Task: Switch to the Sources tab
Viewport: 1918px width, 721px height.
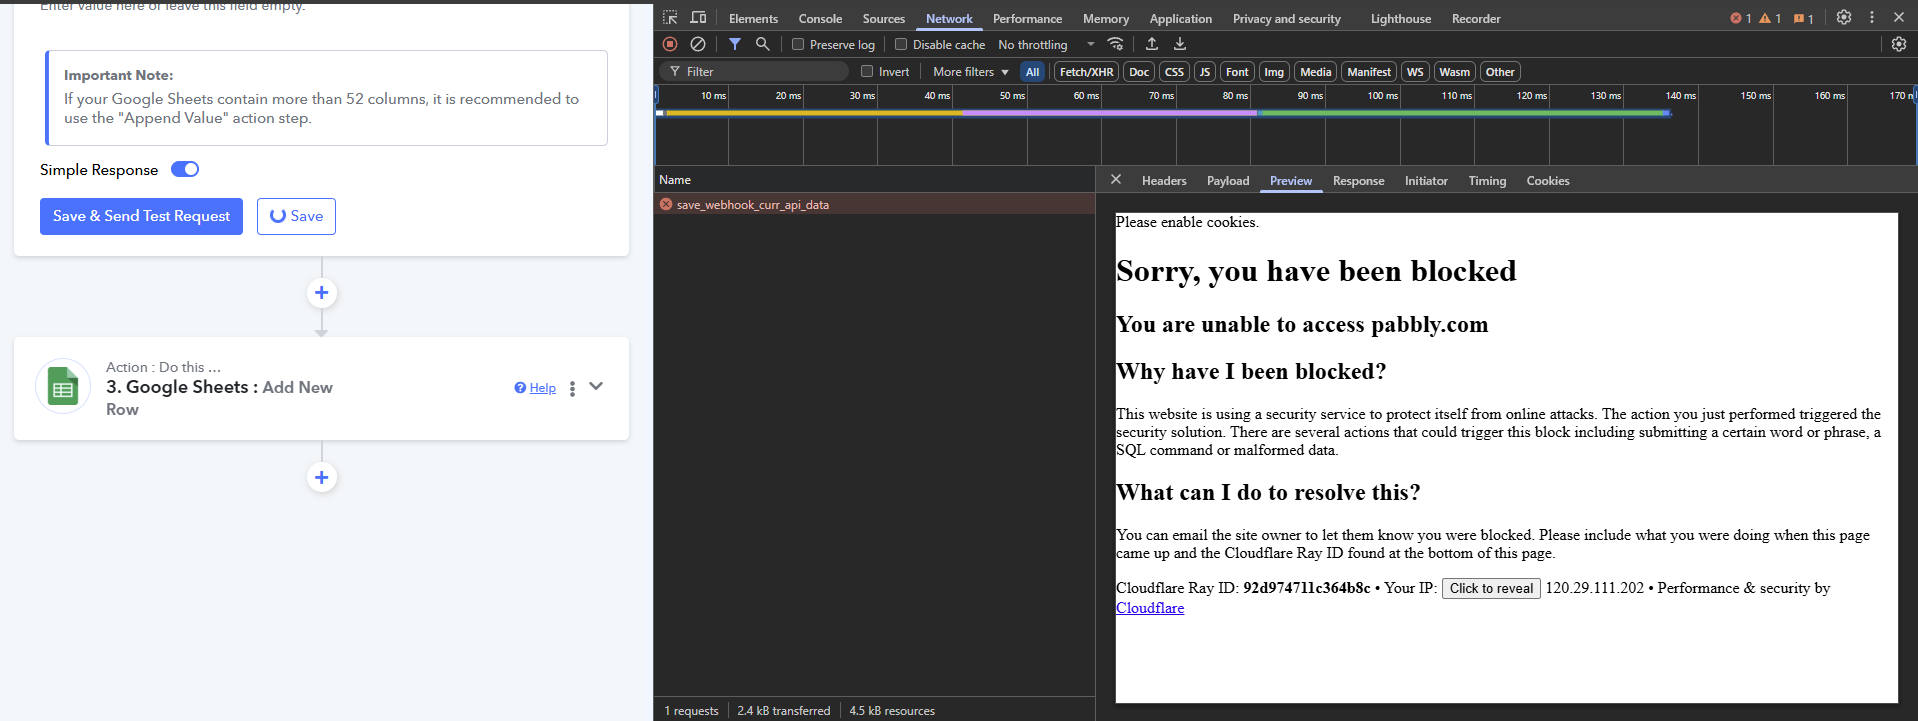Action: click(884, 19)
